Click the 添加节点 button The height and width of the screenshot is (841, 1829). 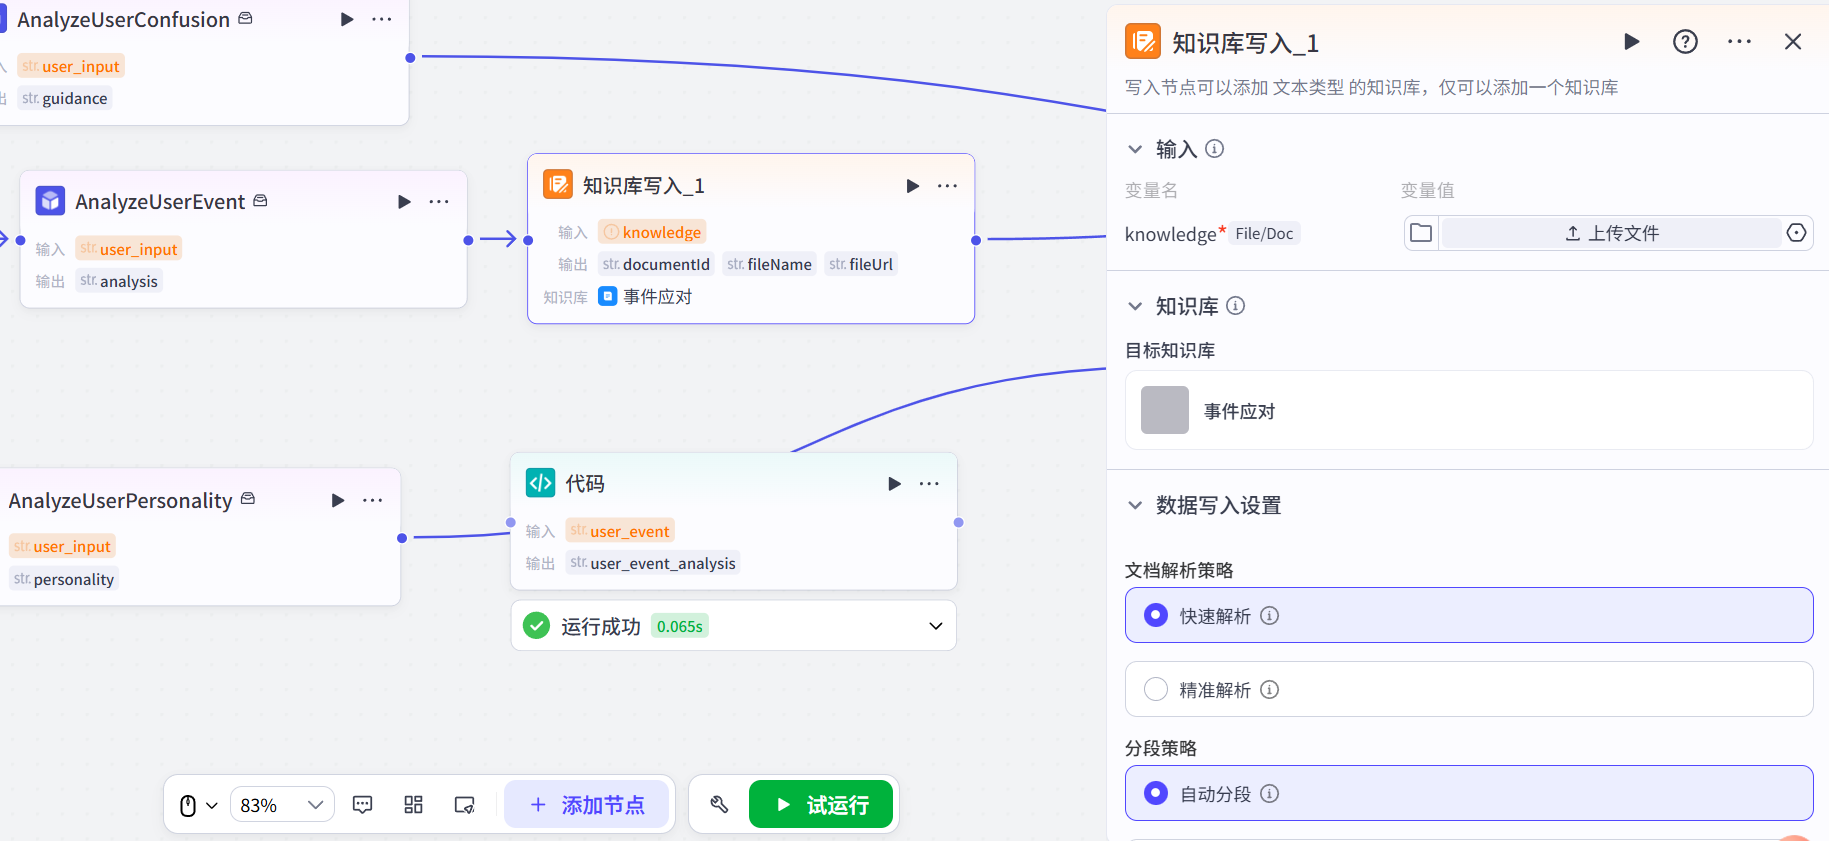587,805
